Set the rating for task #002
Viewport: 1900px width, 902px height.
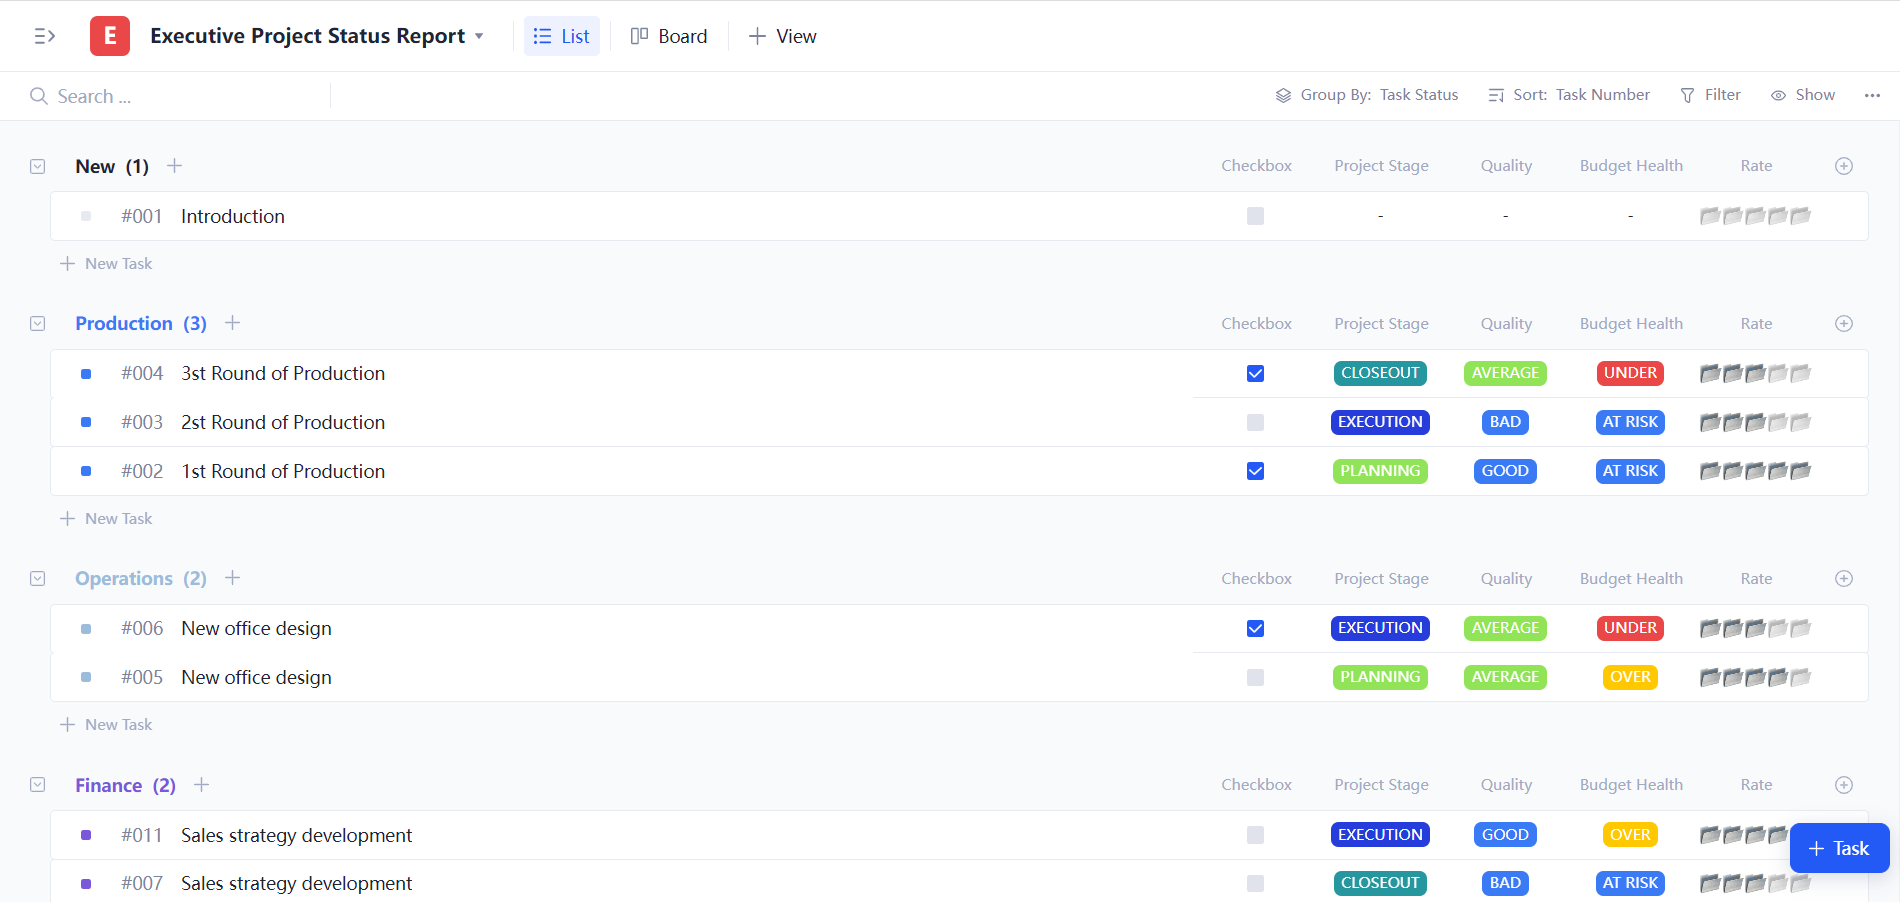point(1754,471)
